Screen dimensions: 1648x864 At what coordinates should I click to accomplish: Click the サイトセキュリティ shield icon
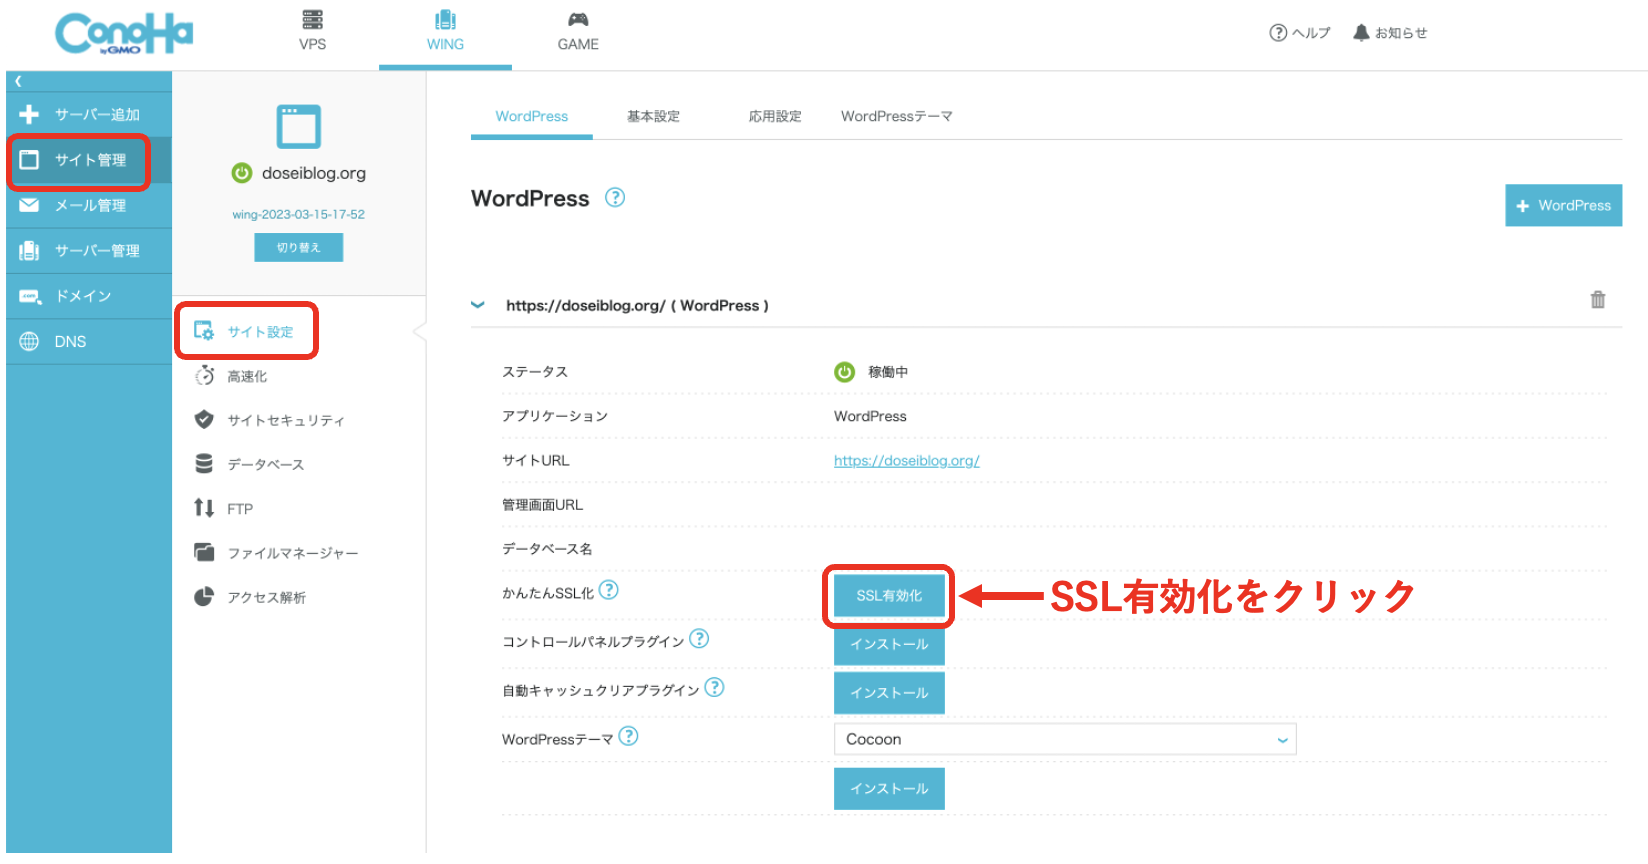204,420
